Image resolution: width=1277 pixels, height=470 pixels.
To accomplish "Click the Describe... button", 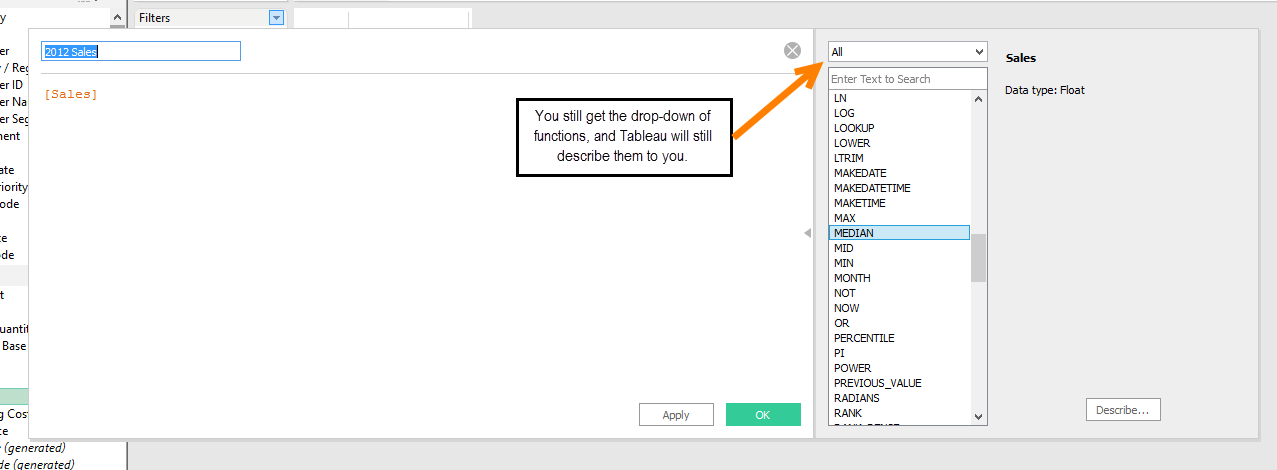I will (x=1123, y=409).
